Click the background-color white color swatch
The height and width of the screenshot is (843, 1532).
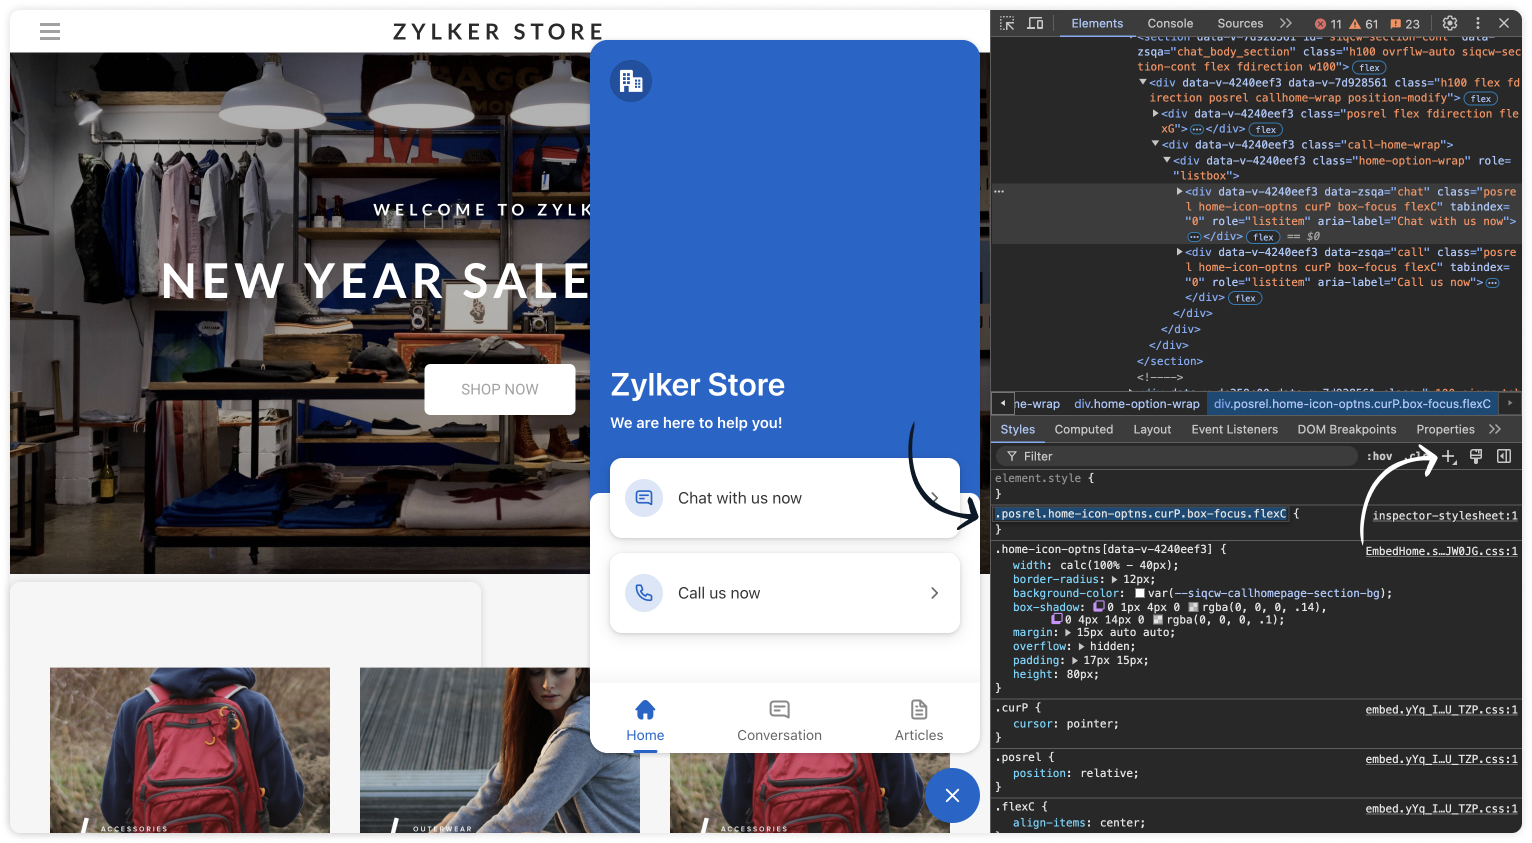[1139, 593]
